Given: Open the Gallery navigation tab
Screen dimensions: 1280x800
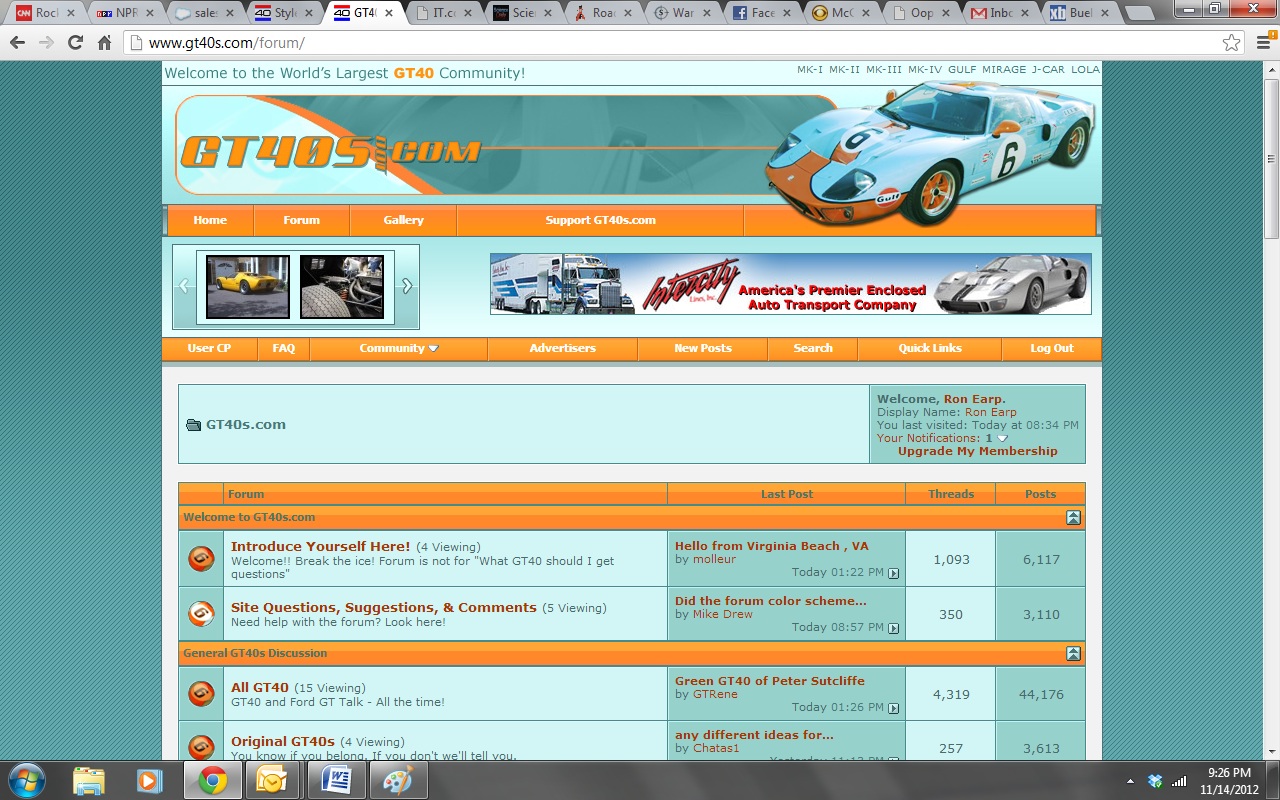Looking at the screenshot, I should pyautogui.click(x=403, y=220).
